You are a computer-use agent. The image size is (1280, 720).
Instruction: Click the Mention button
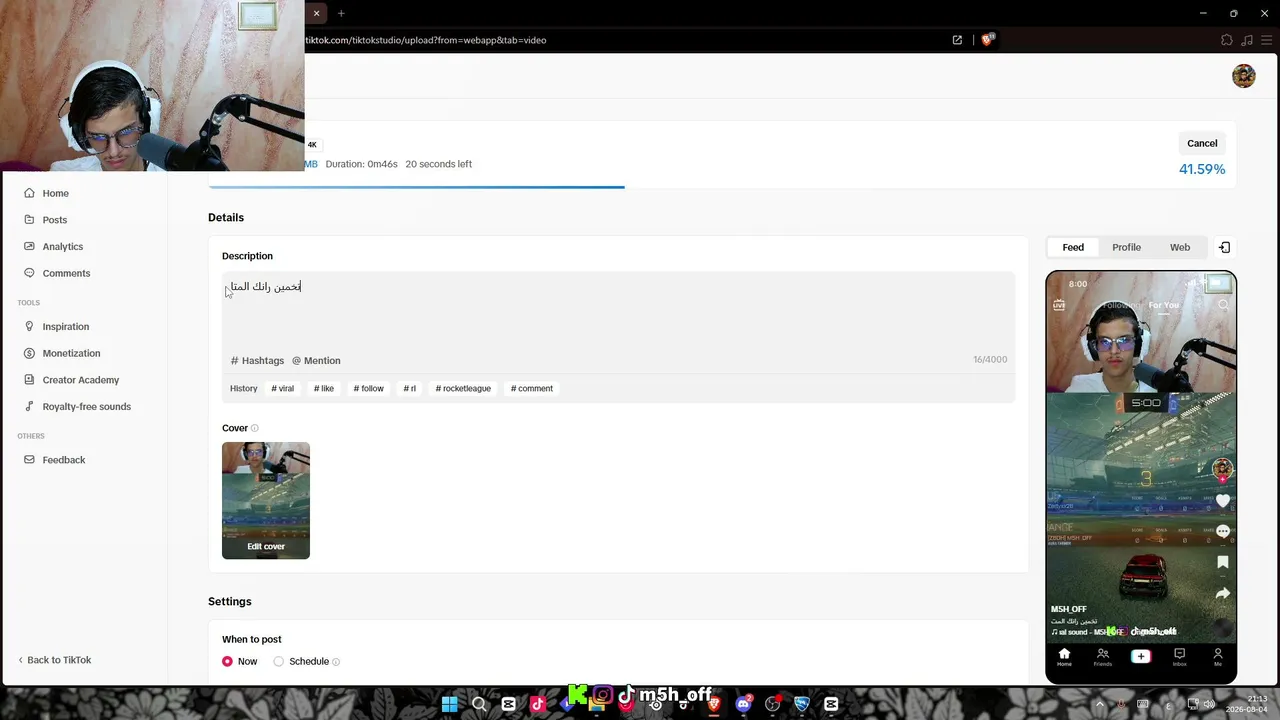(x=316, y=361)
